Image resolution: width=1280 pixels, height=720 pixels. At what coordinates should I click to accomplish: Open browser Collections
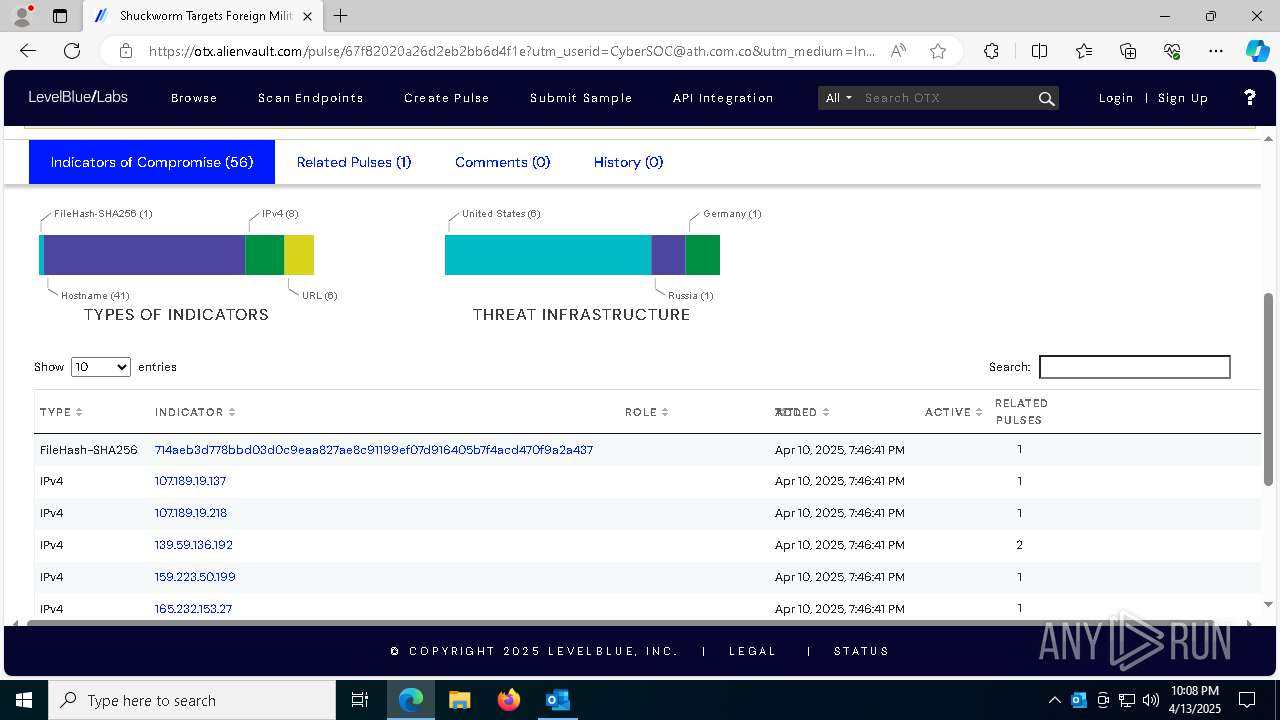1128,51
